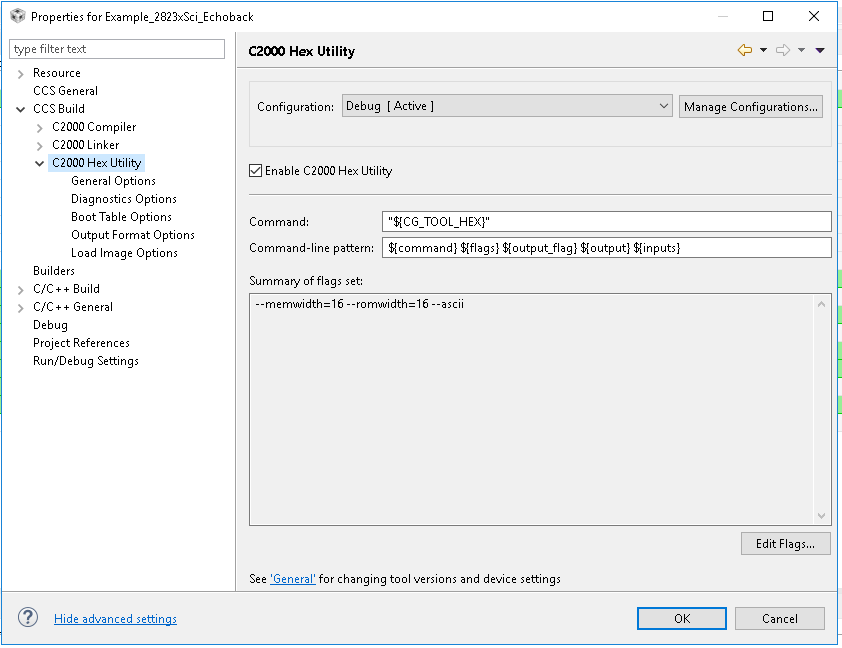Viewport: 842px width, 648px height.
Task: Expand the C/C++ Build node
Action: pyautogui.click(x=20, y=290)
